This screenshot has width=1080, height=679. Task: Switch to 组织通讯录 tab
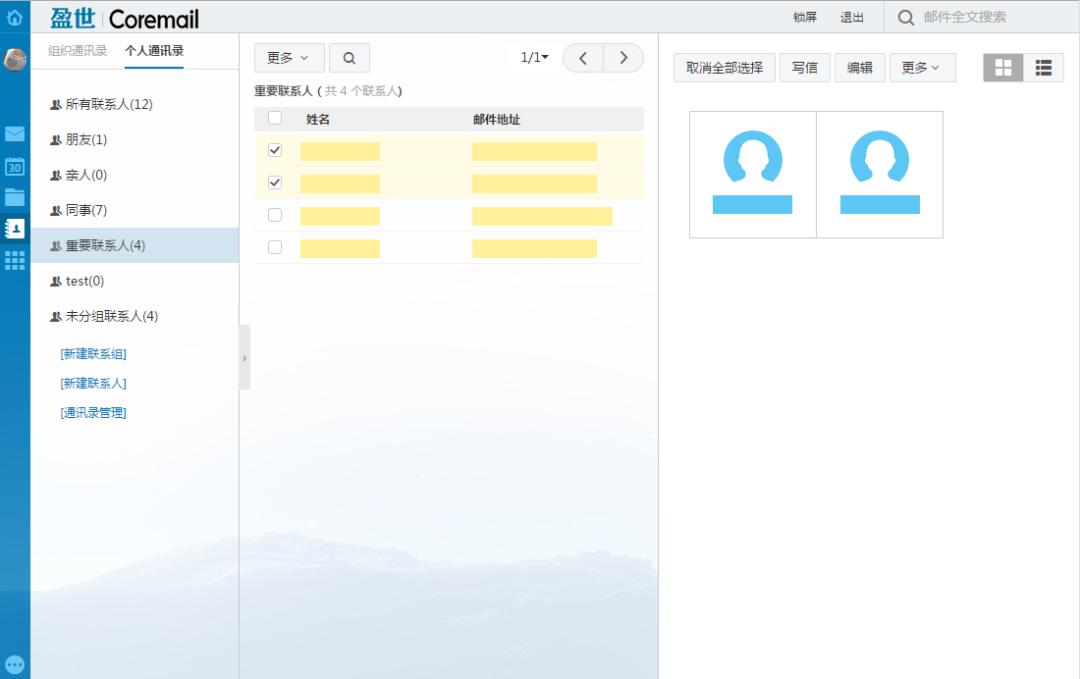[77, 51]
